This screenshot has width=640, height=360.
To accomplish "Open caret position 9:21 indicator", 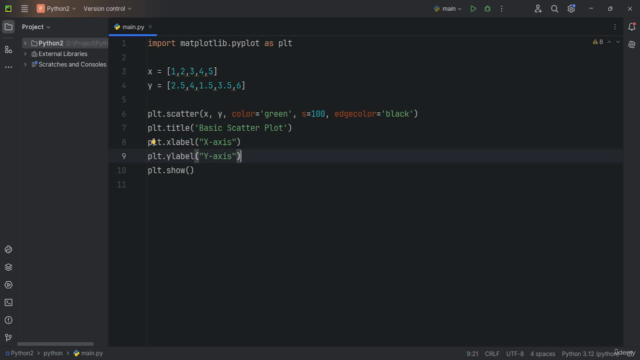I will point(472,354).
